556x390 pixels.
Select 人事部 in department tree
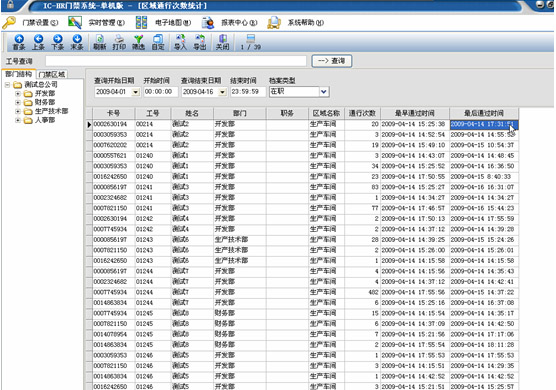[x=45, y=120]
